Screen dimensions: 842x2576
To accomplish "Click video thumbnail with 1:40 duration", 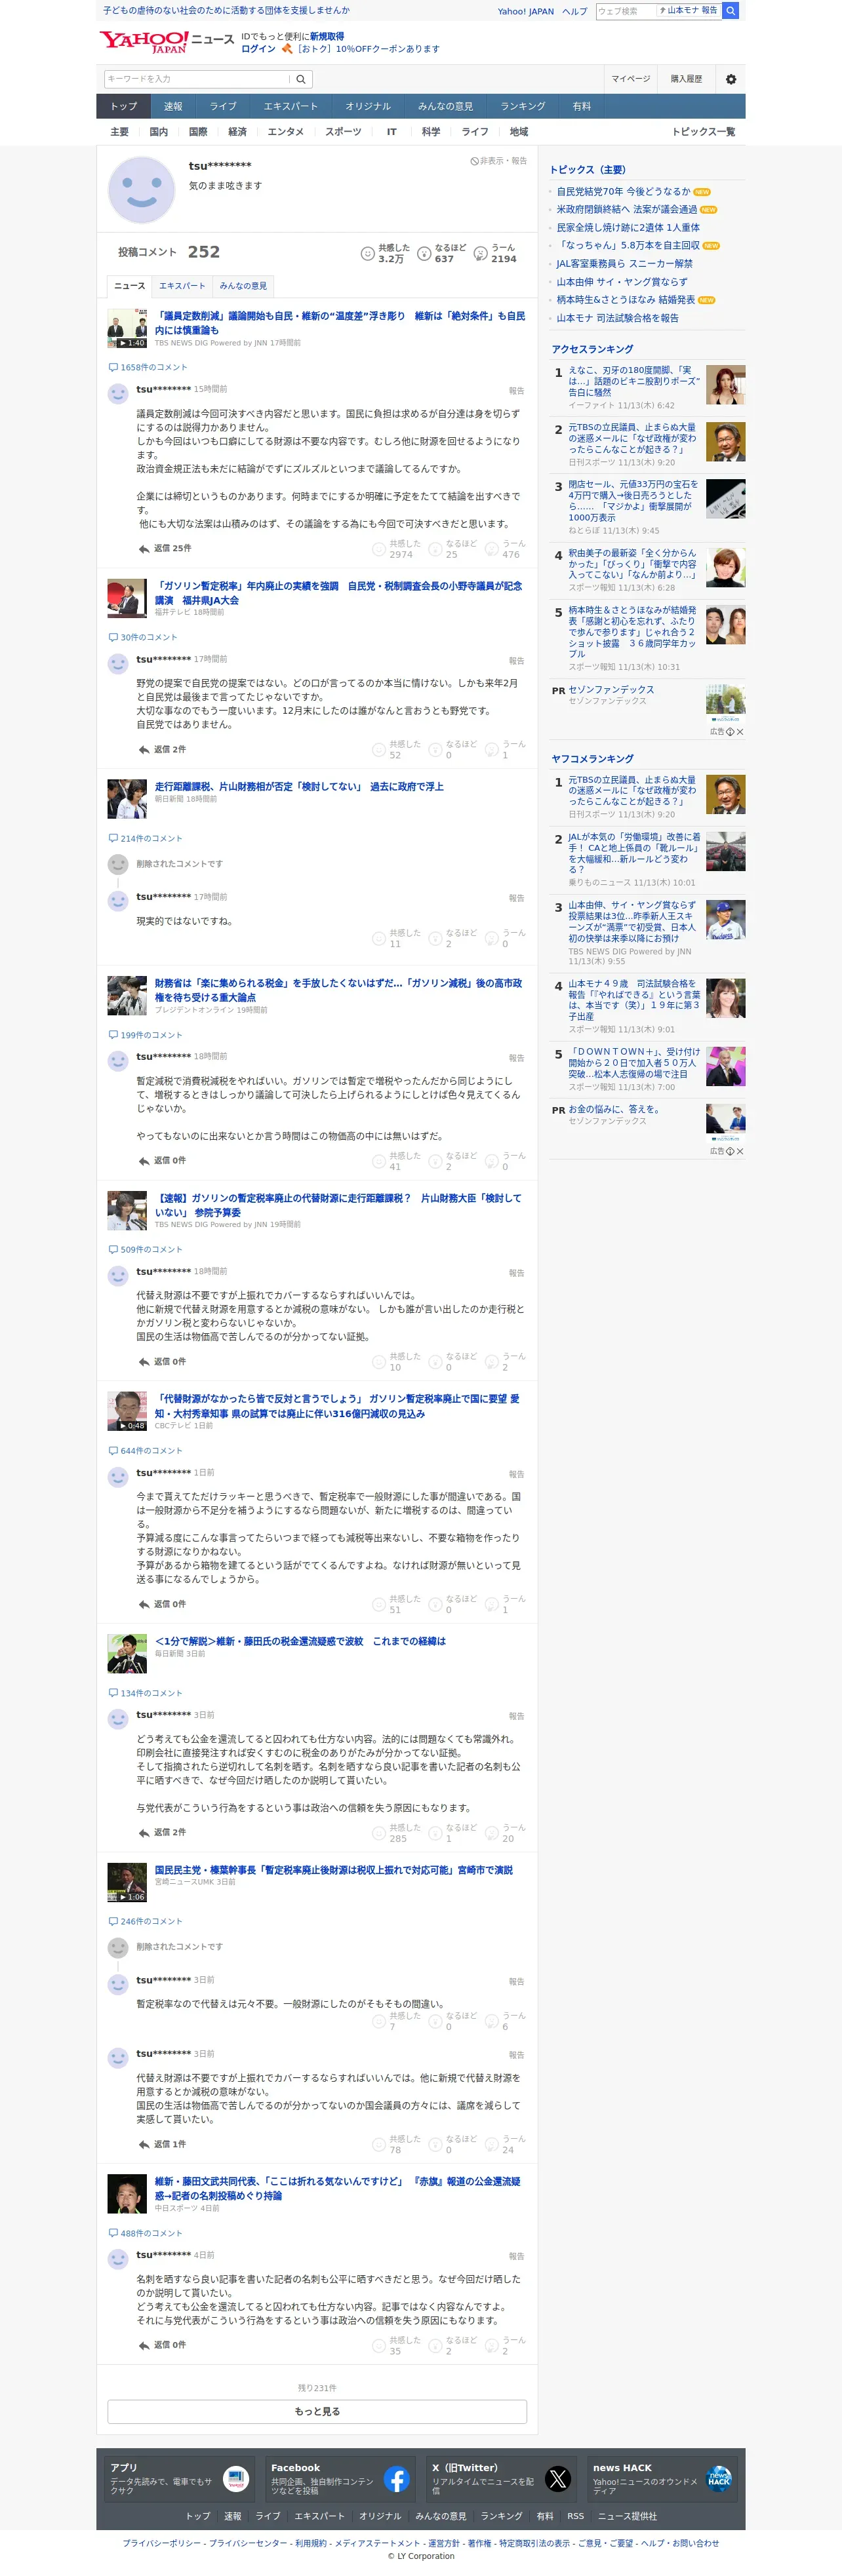I will (x=127, y=328).
